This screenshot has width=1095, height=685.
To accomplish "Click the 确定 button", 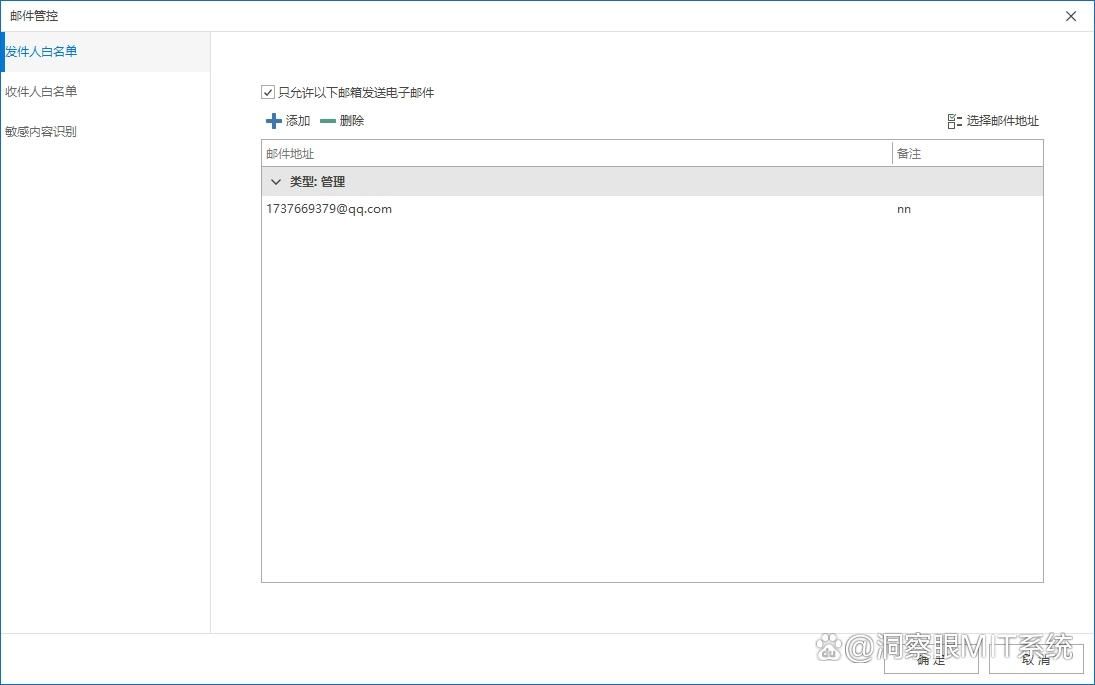I will (931, 659).
